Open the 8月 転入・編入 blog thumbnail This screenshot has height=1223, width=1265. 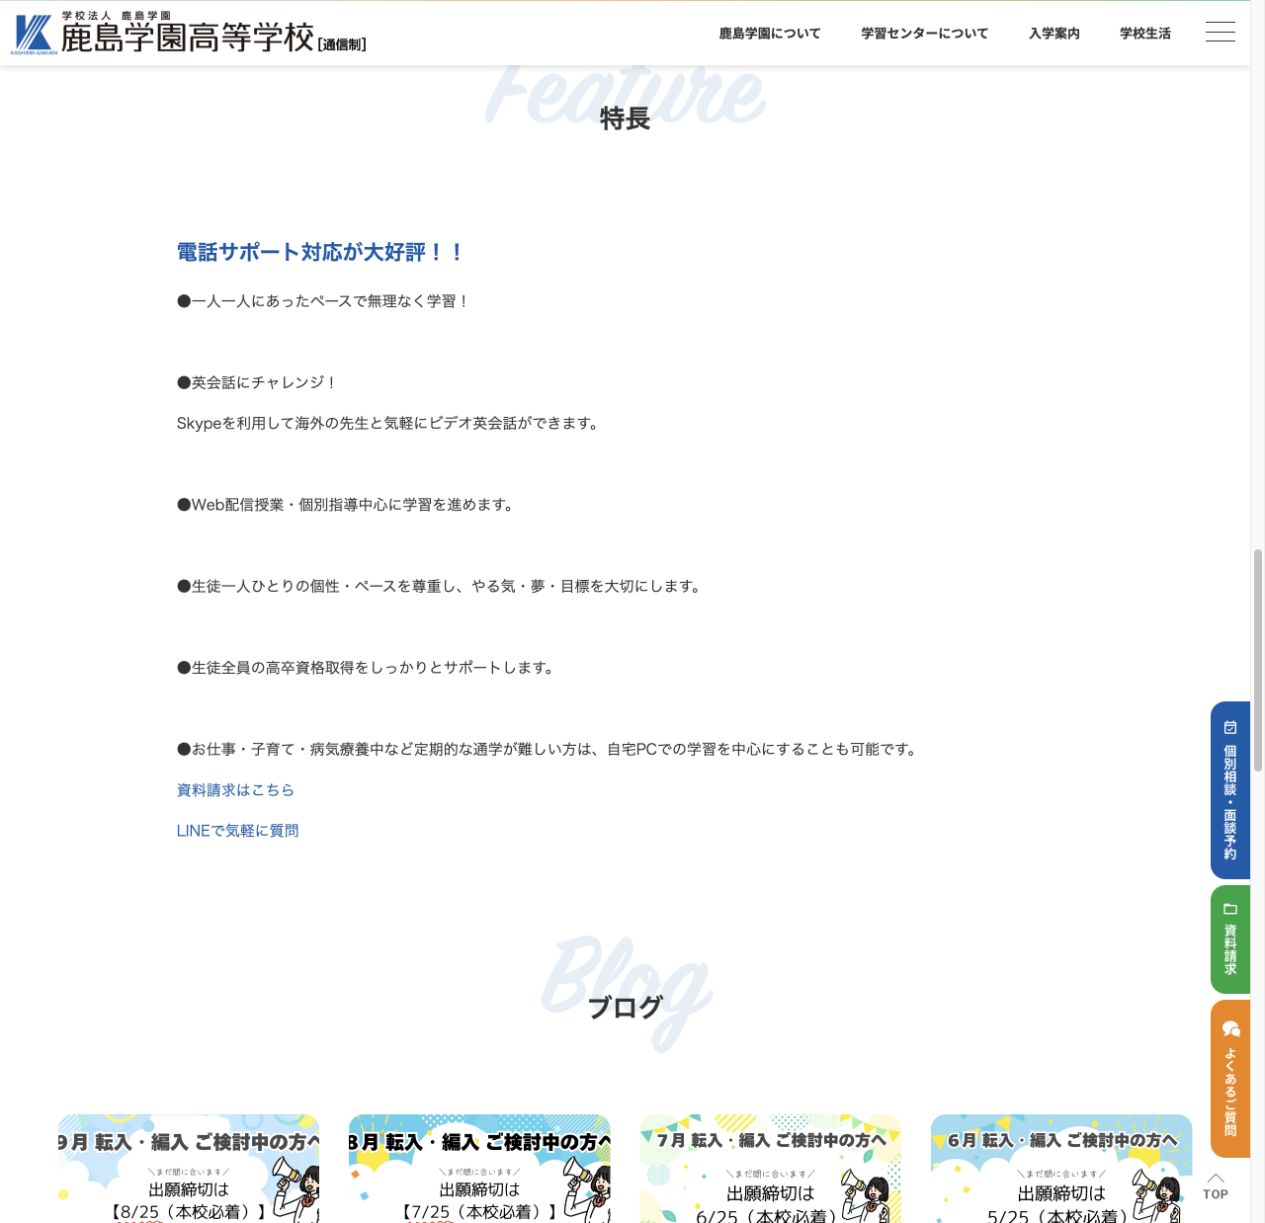[479, 1168]
